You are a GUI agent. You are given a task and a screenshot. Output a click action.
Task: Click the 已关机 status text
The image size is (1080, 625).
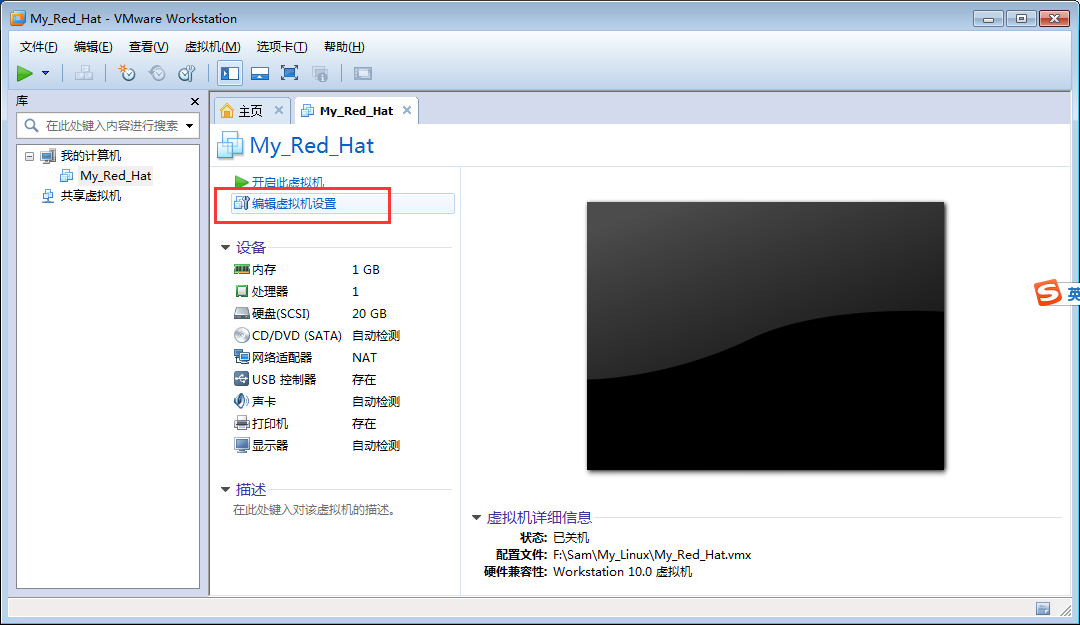571,537
